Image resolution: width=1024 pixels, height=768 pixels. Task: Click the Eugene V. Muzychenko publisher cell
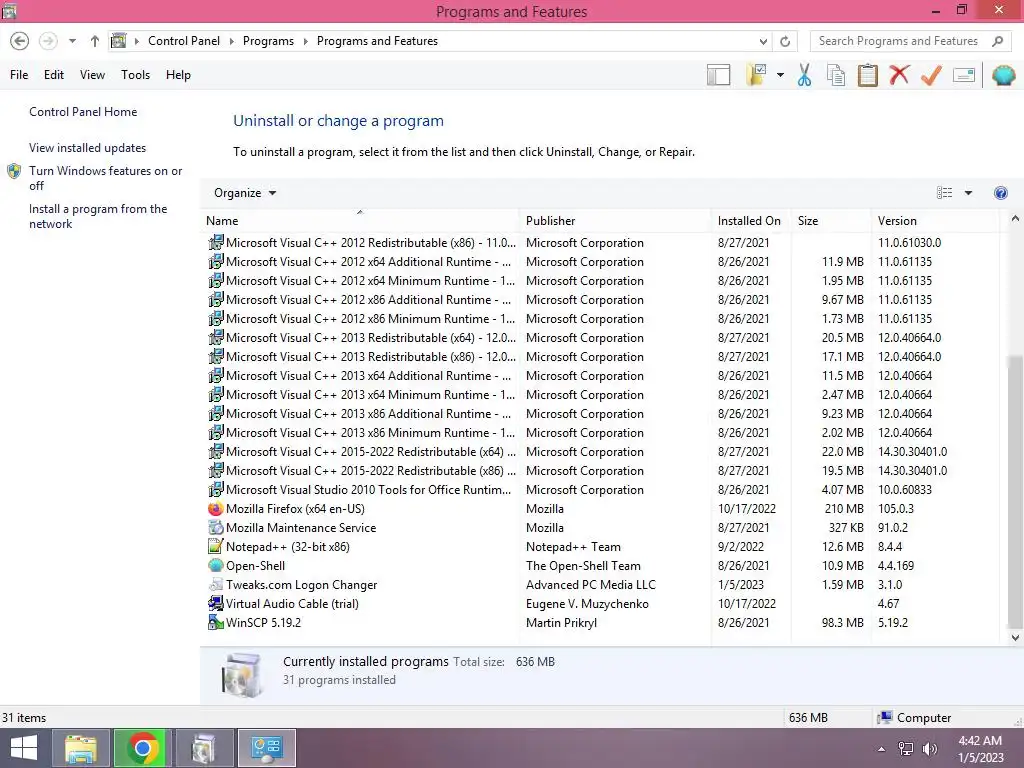pyautogui.click(x=587, y=603)
